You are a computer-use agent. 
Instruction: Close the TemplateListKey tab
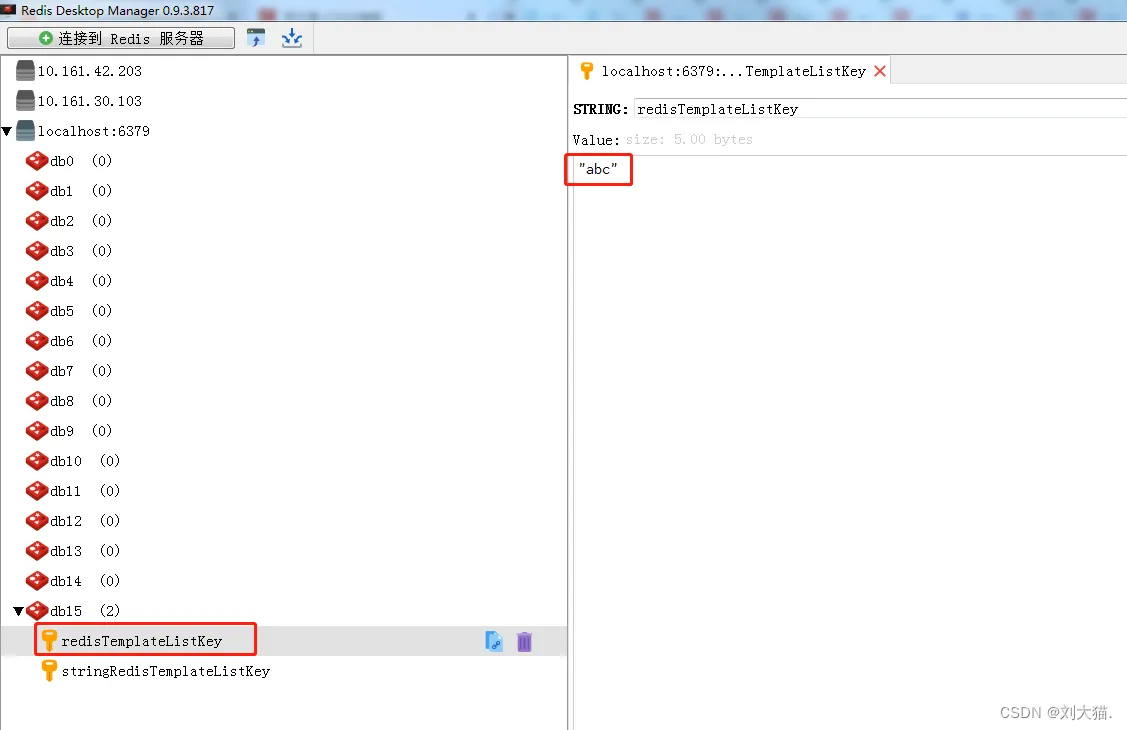[880, 71]
